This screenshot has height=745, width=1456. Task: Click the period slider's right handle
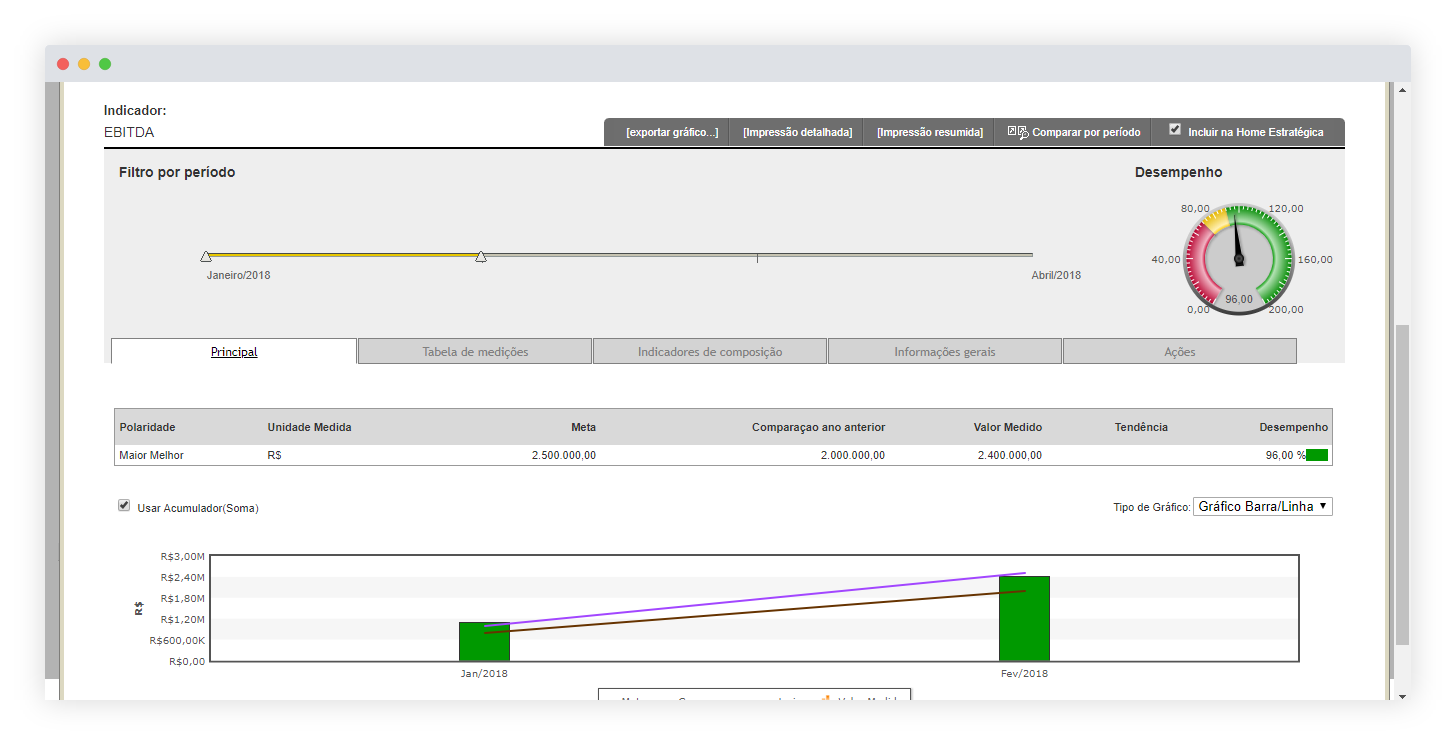481,257
